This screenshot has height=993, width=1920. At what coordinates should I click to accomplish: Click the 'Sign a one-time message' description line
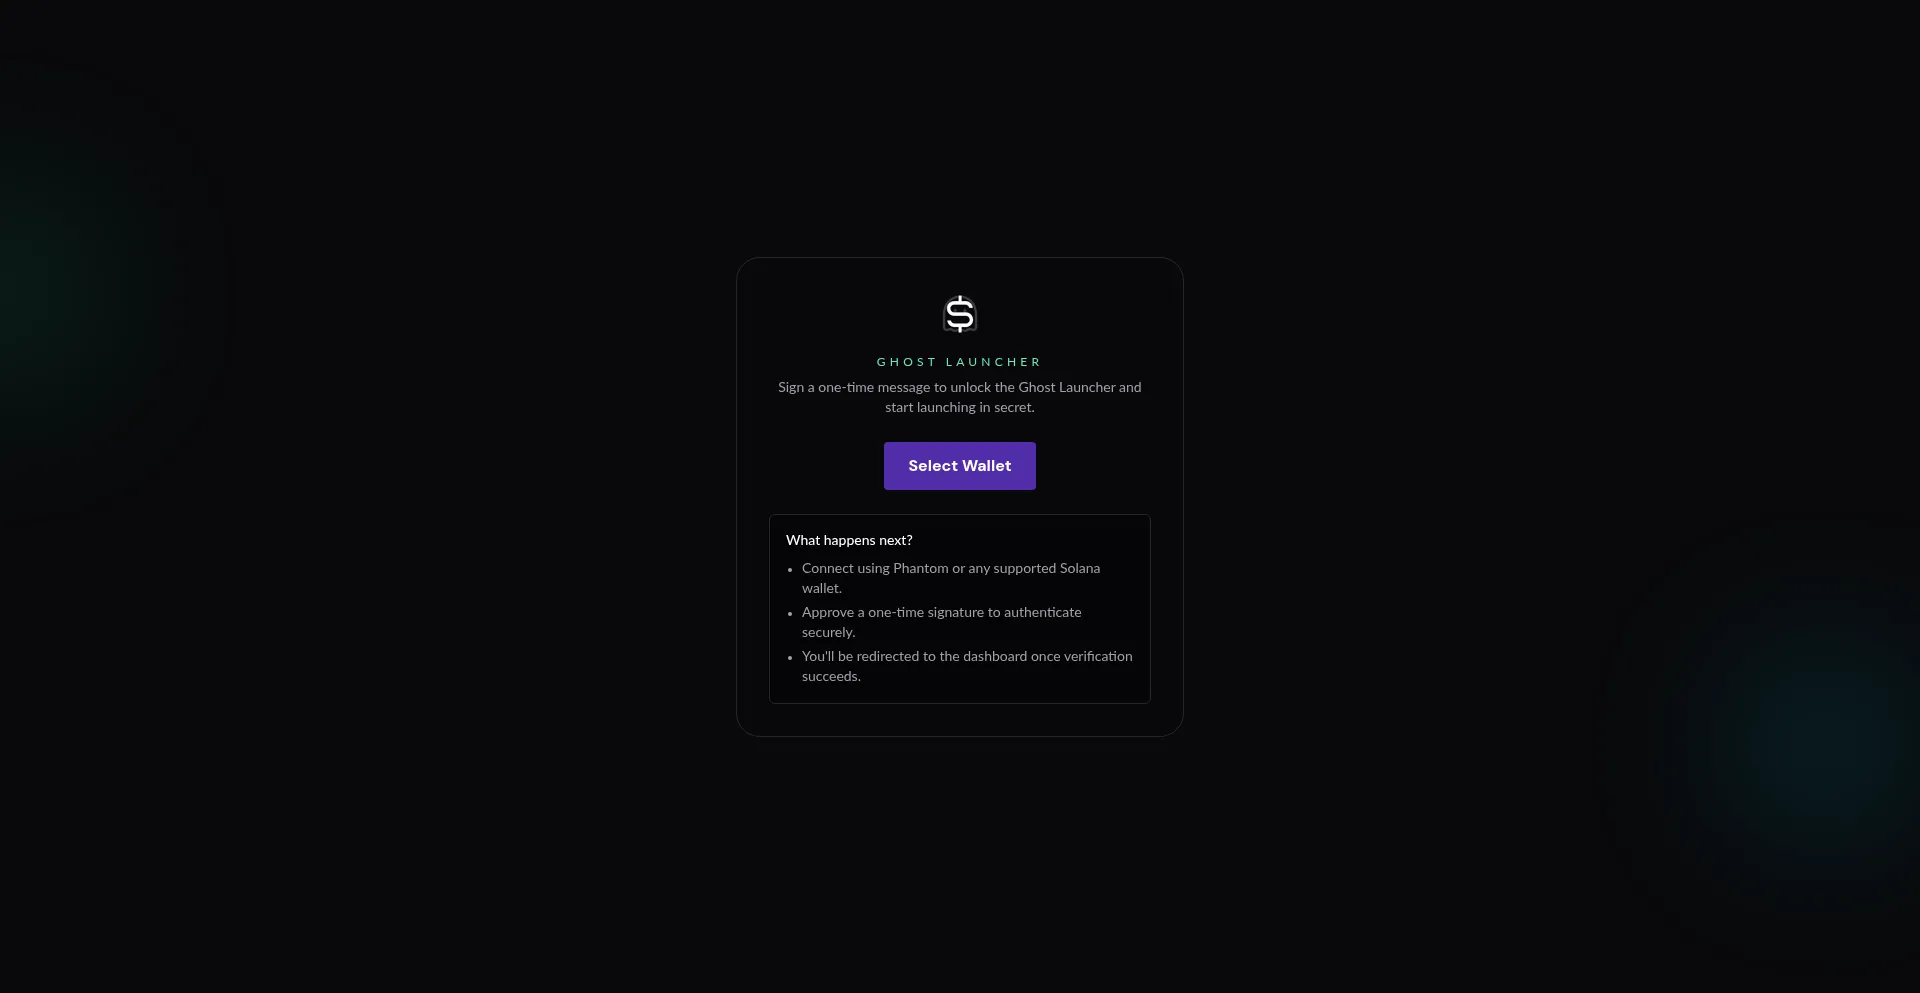coord(960,387)
